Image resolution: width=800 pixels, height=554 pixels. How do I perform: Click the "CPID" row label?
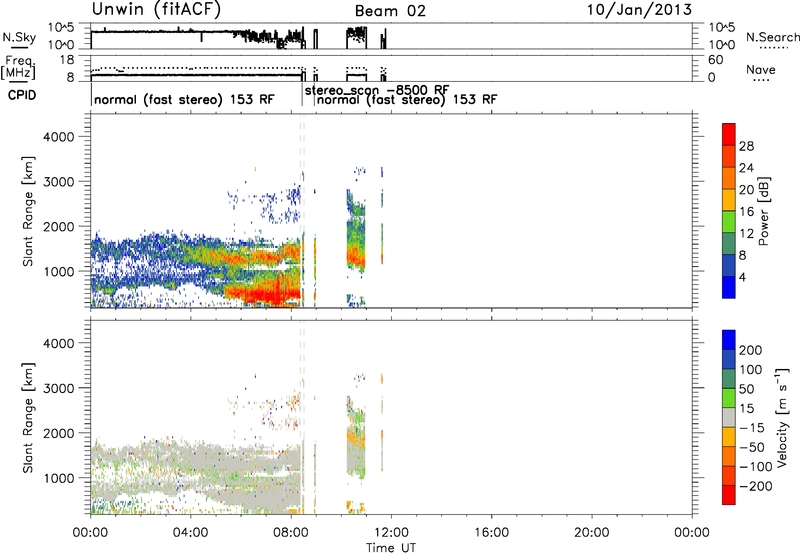[x=22, y=95]
